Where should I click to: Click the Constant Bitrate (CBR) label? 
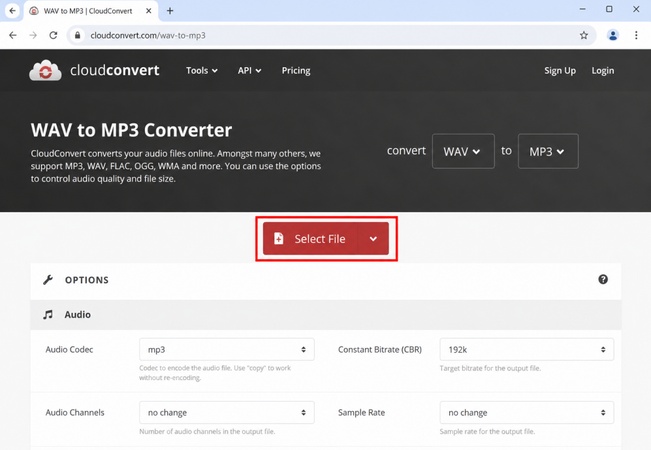pyautogui.click(x=380, y=349)
